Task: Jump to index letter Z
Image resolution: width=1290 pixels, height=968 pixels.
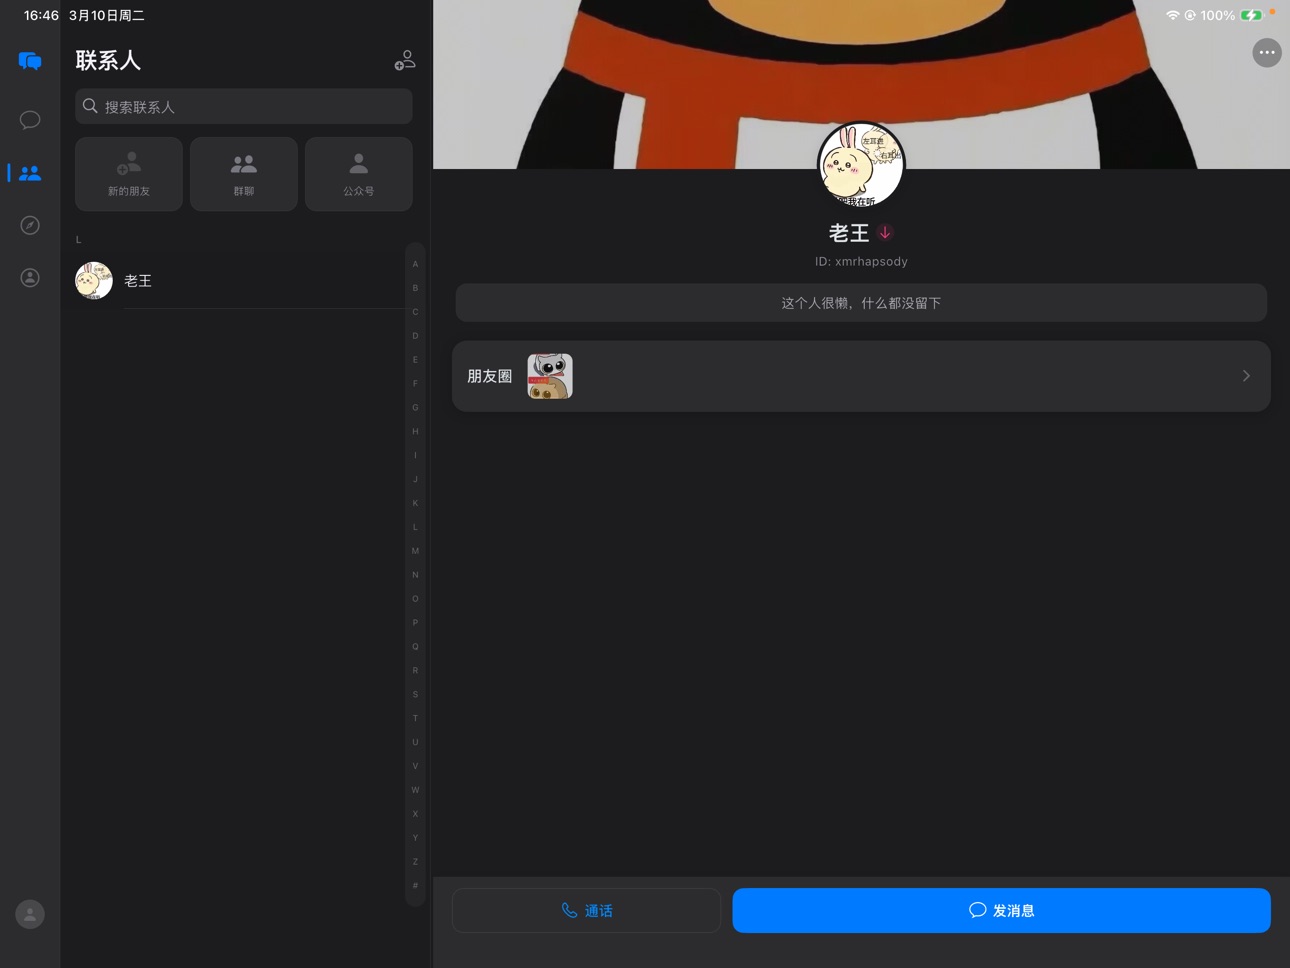Action: (415, 862)
